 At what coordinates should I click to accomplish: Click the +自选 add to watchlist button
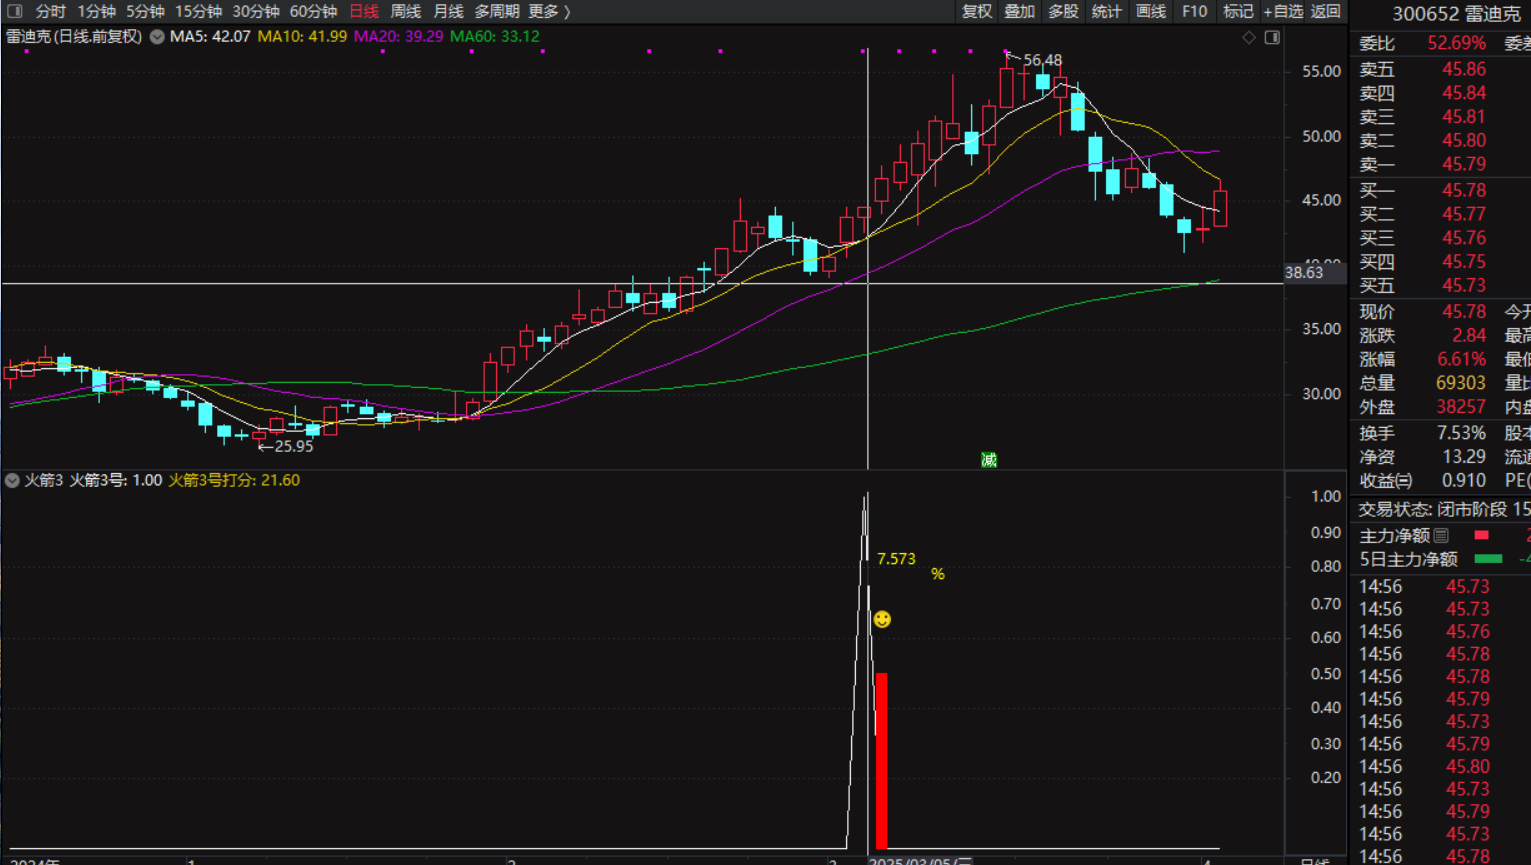[x=1283, y=11]
